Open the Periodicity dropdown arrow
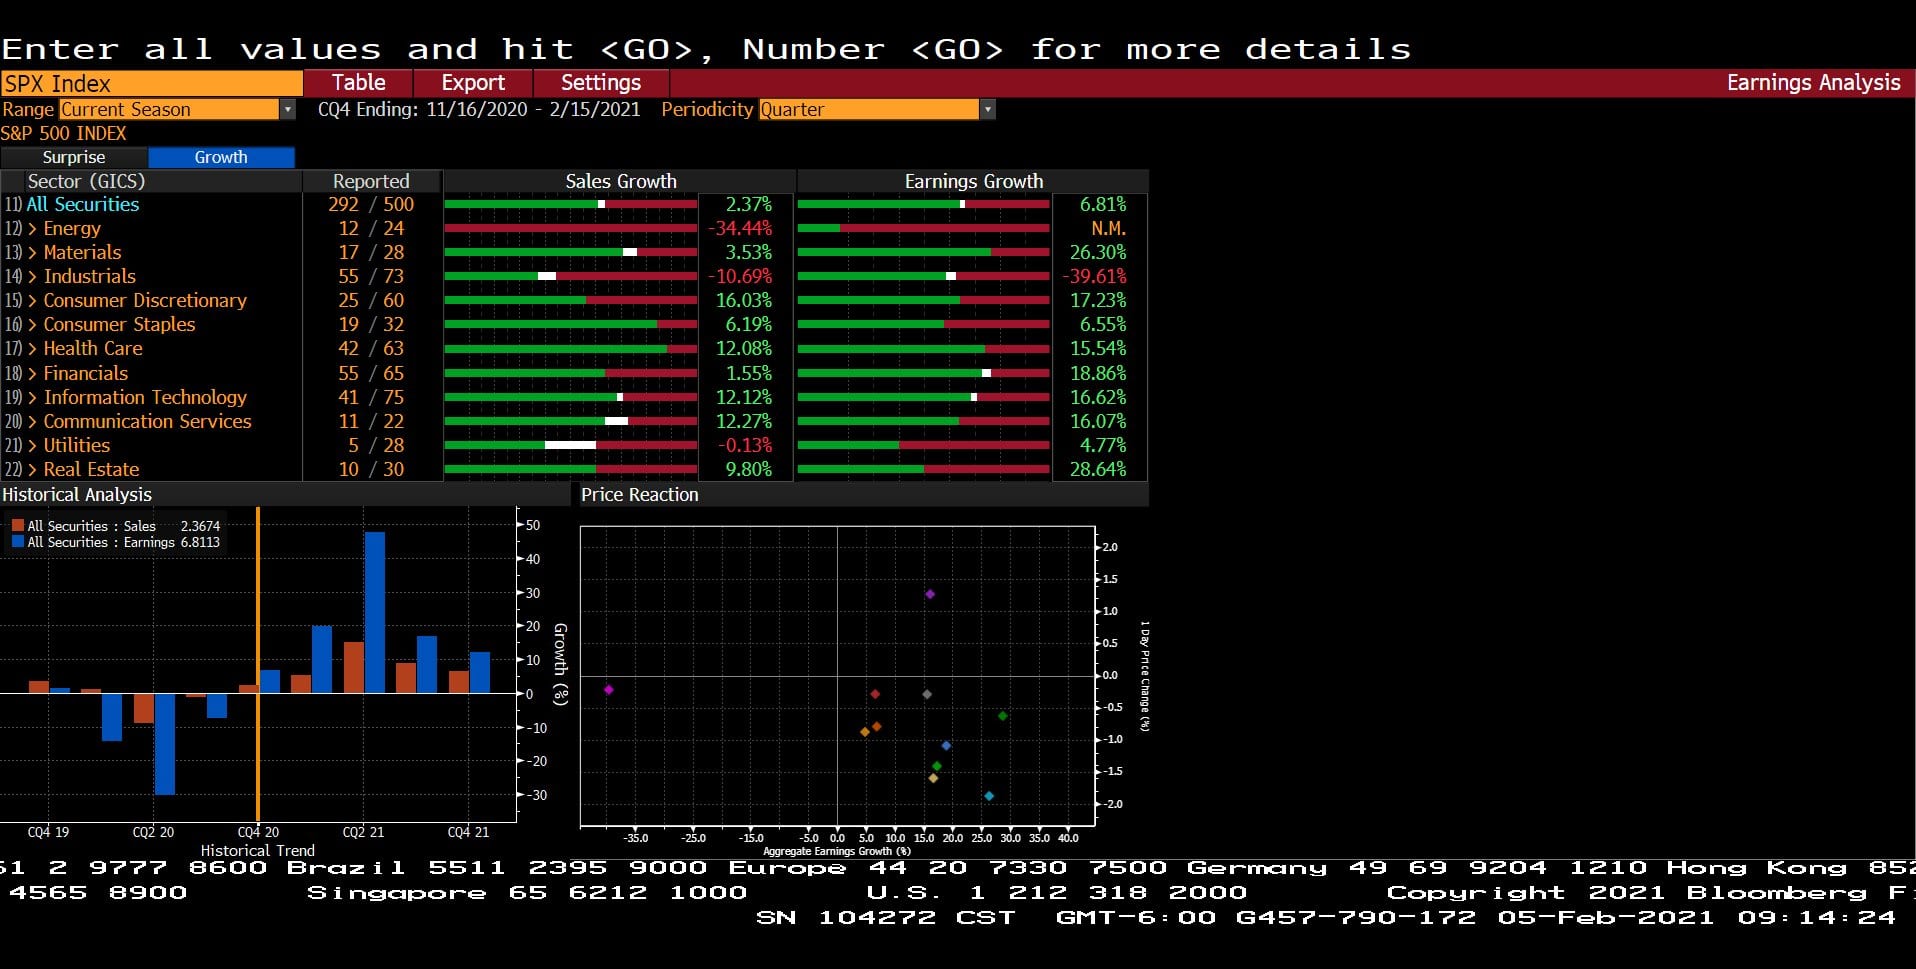Image resolution: width=1916 pixels, height=969 pixels. point(988,109)
